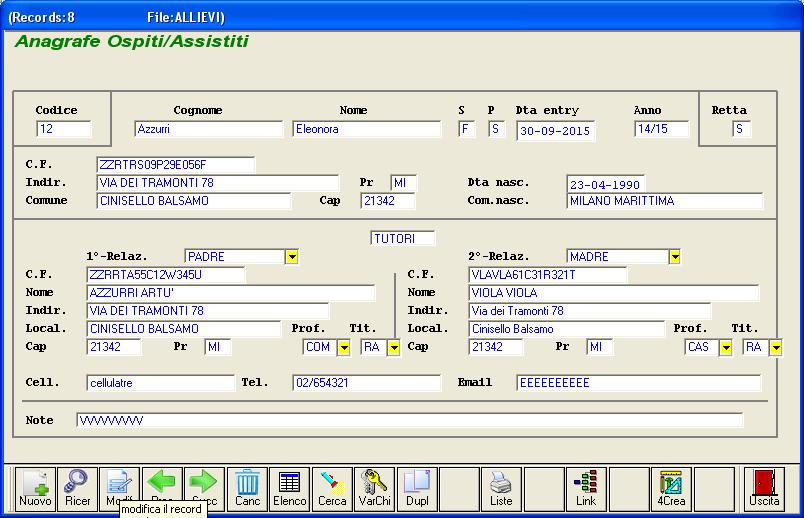This screenshot has height=518, width=804.
Task: Open the 4Crea ruler and pencil icon
Action: point(671,489)
